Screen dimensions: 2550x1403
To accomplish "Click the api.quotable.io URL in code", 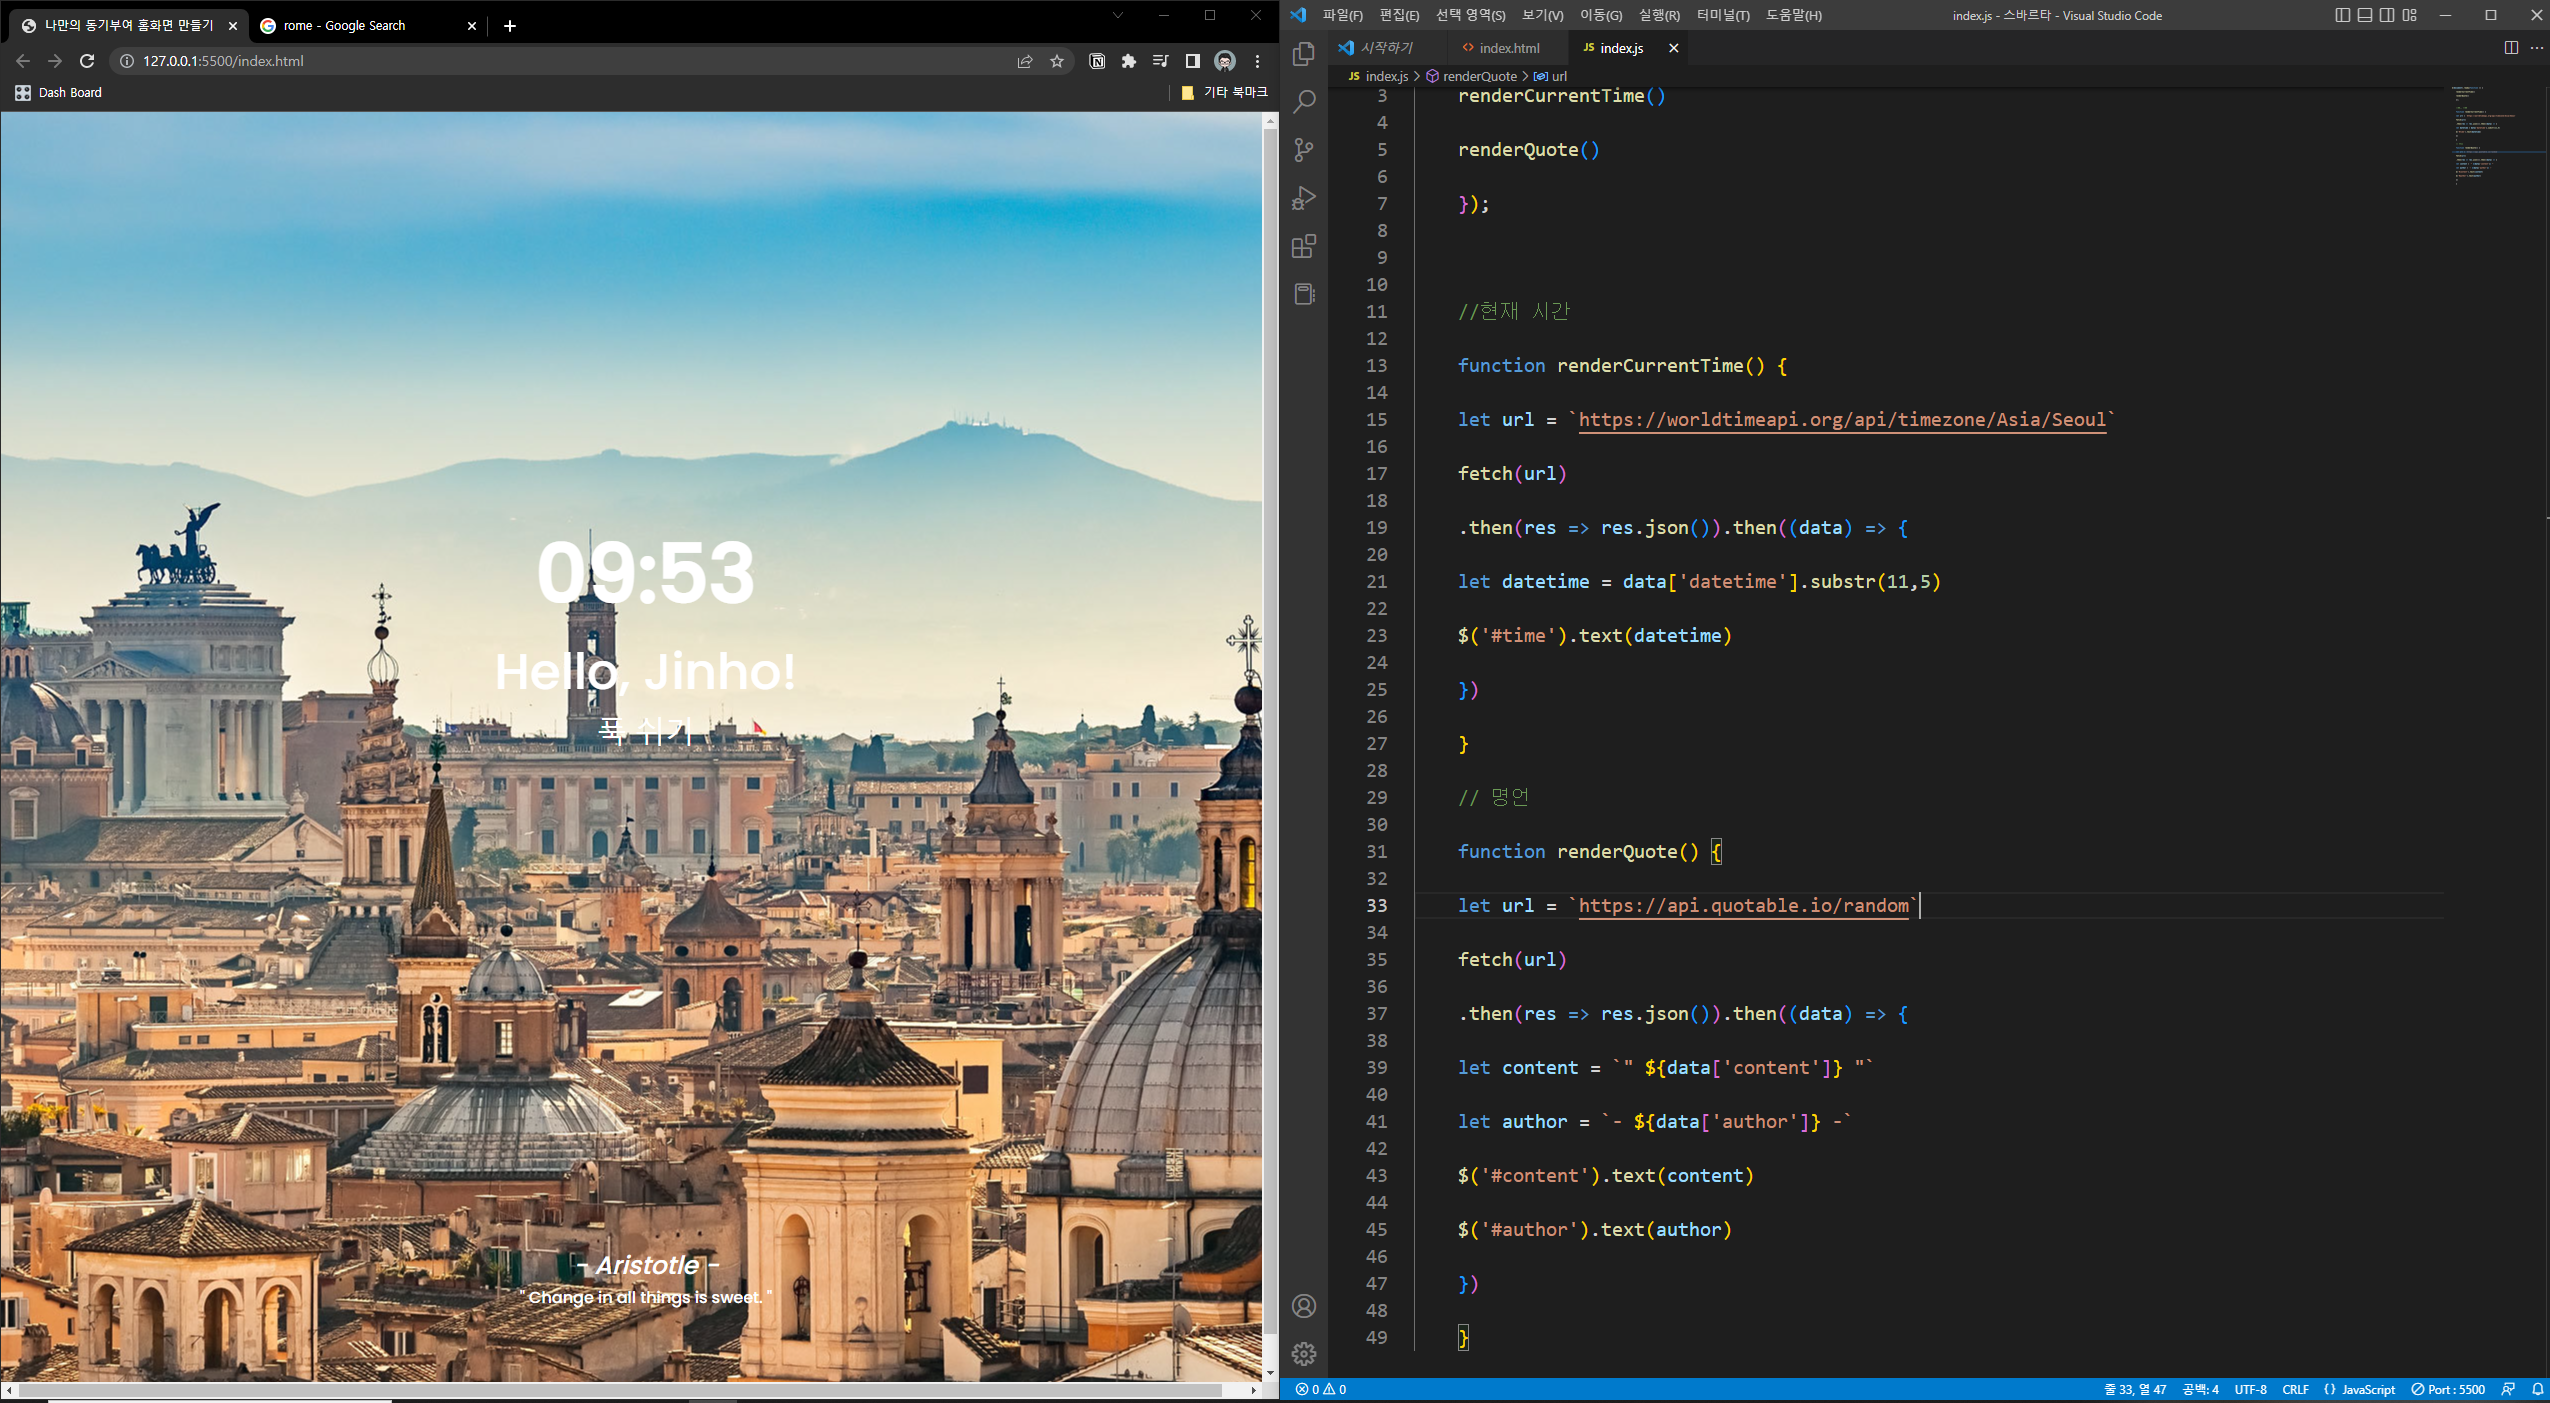I will (1744, 906).
